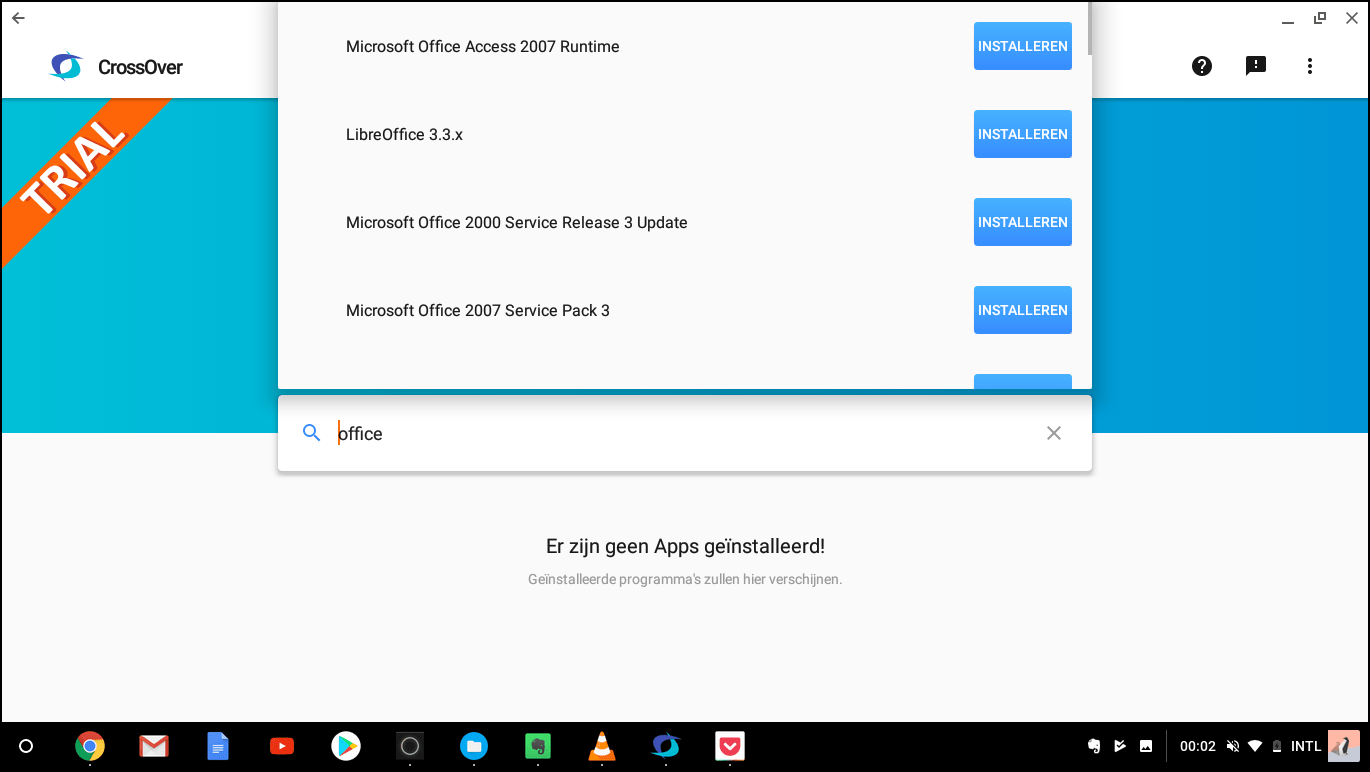Screen dimensions: 1370x772
Task: Open Play Store from the shelf
Action: point(346,746)
